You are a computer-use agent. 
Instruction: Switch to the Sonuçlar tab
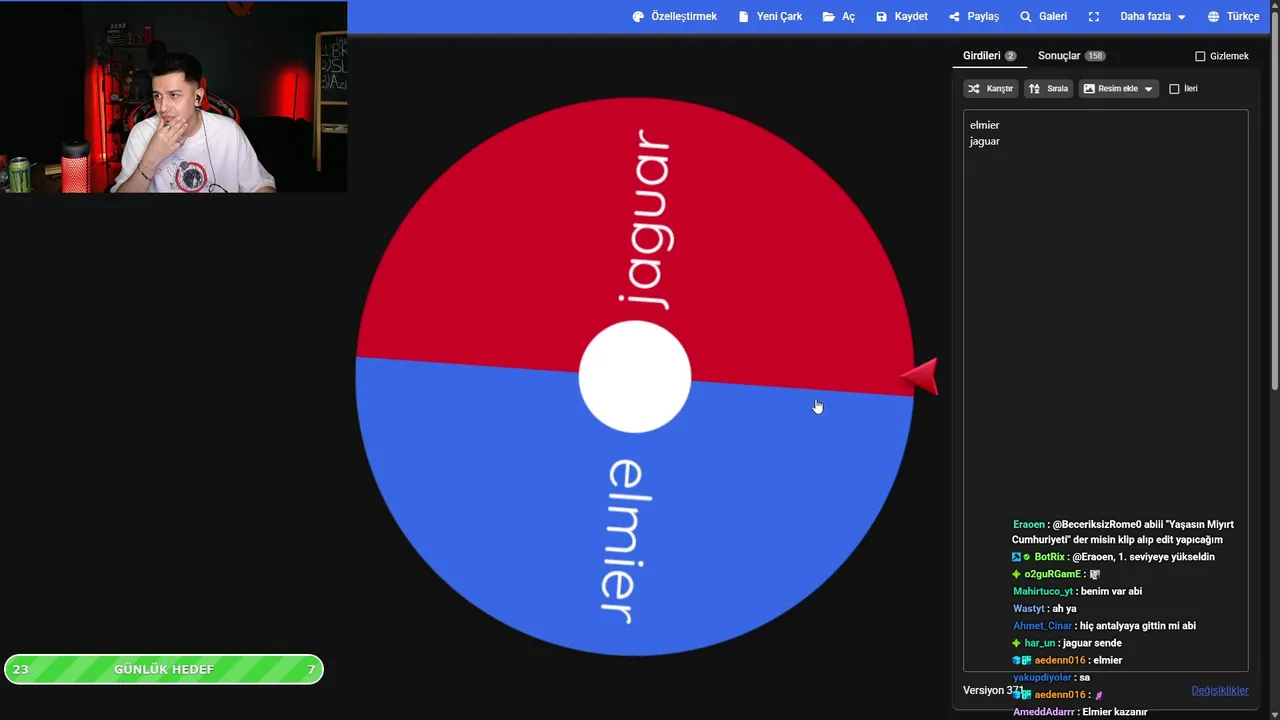[1071, 56]
